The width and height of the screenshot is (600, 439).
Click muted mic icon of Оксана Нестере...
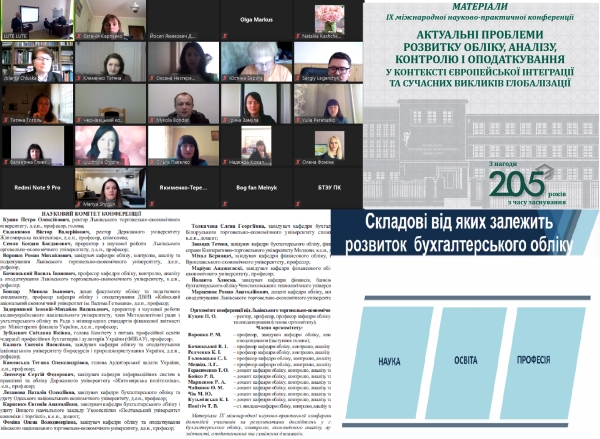(x=152, y=78)
